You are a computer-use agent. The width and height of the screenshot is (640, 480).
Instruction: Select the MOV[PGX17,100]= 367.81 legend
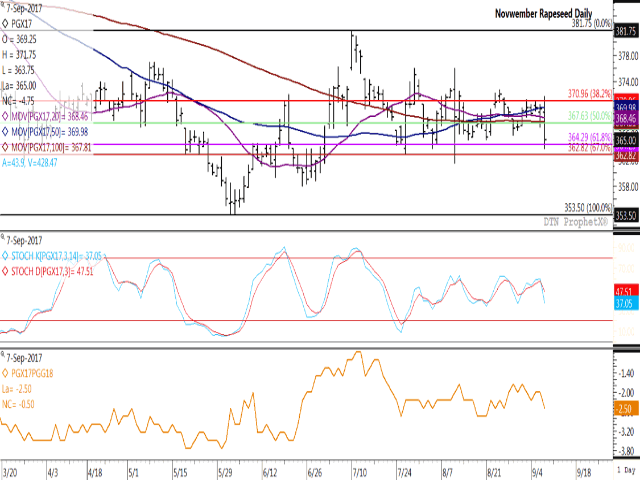[51, 147]
